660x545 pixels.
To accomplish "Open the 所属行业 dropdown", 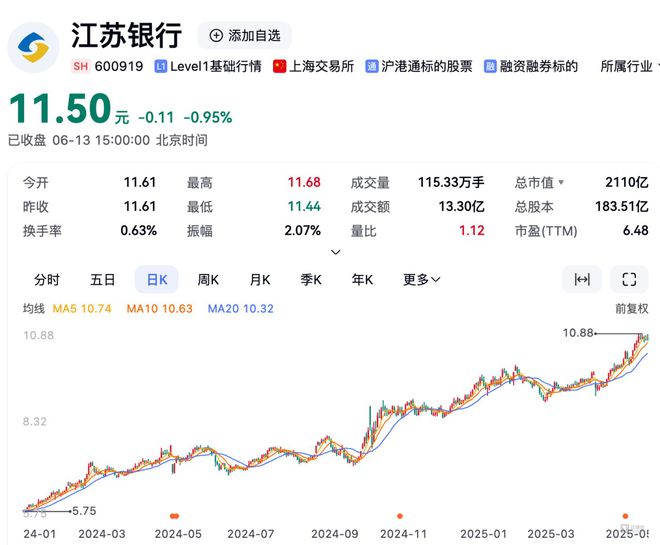I will (x=629, y=66).
